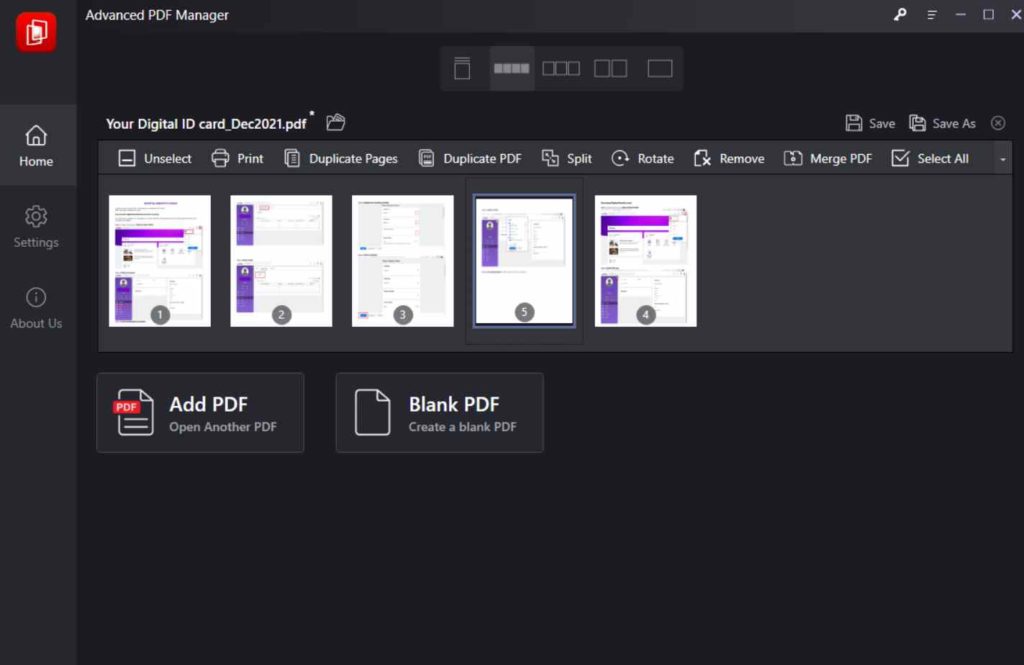Click the Advanced PDF Manager logo icon

pyautogui.click(x=36, y=31)
